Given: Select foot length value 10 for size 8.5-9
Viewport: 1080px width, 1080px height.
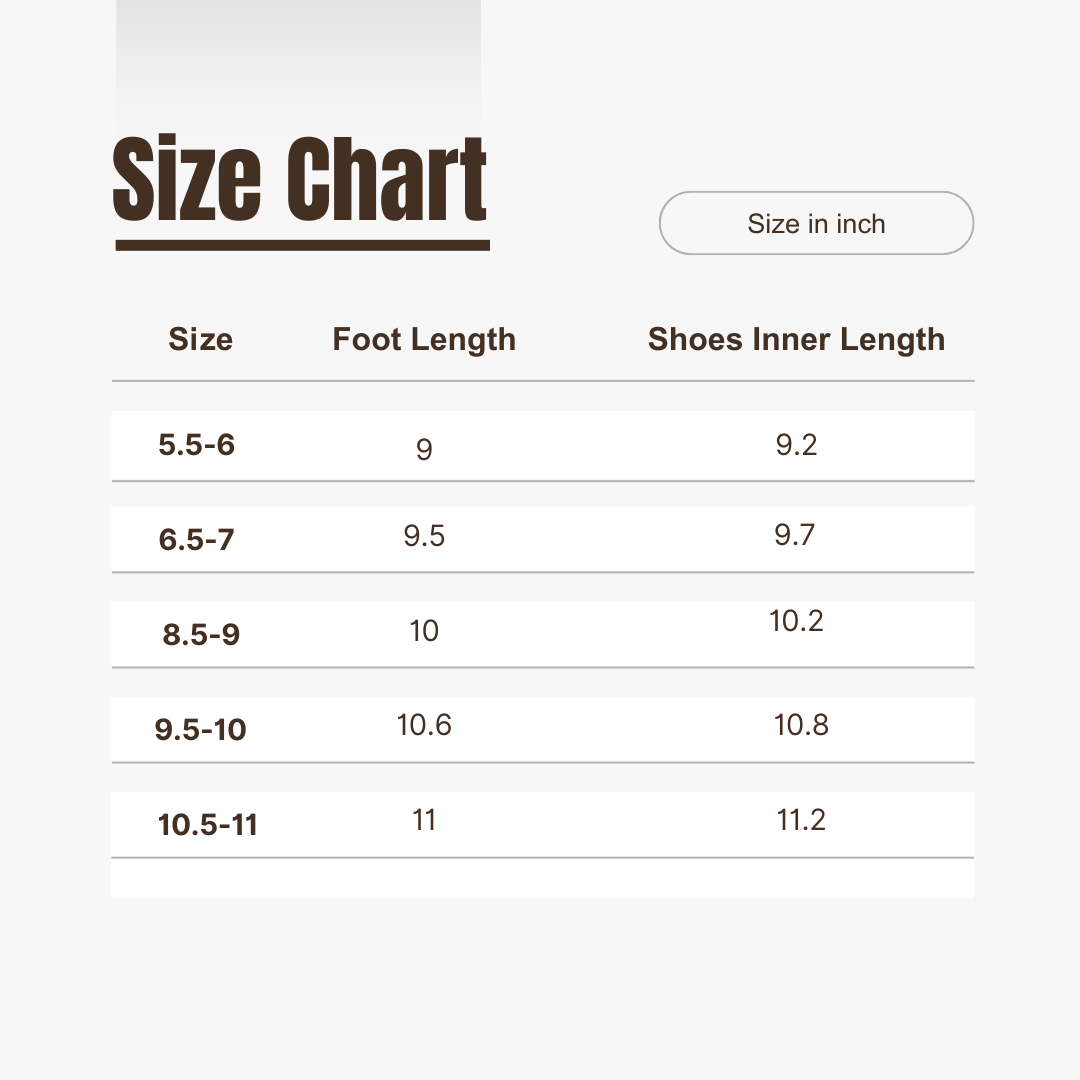Looking at the screenshot, I should pos(424,631).
